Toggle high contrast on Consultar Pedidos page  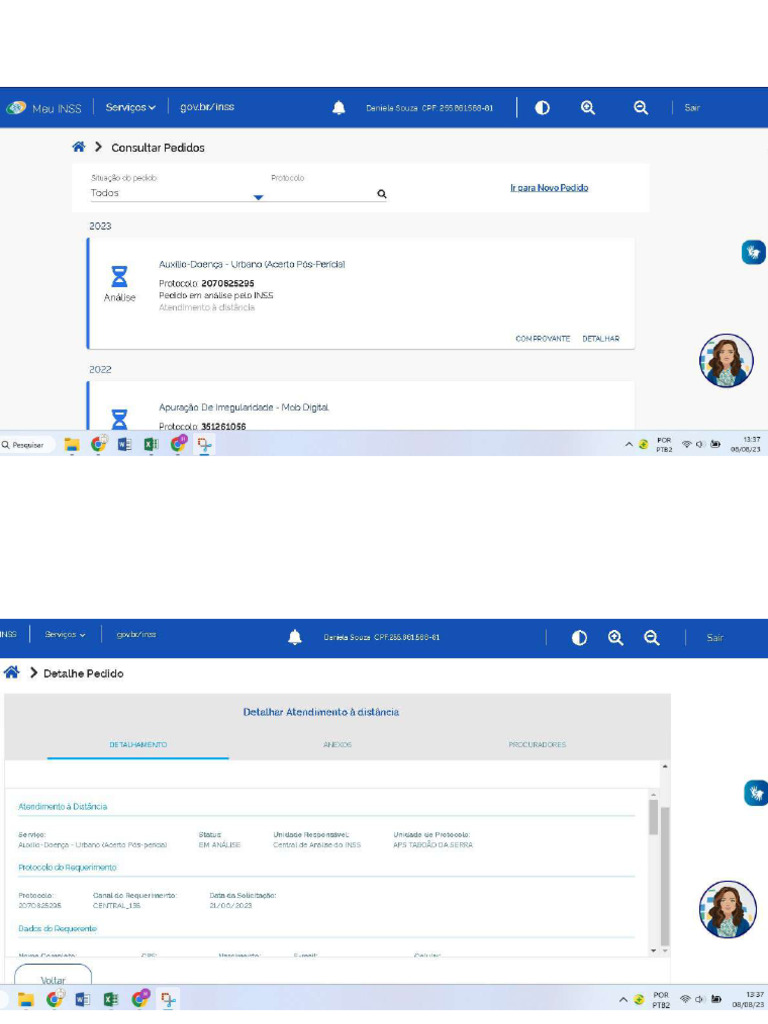coord(542,108)
